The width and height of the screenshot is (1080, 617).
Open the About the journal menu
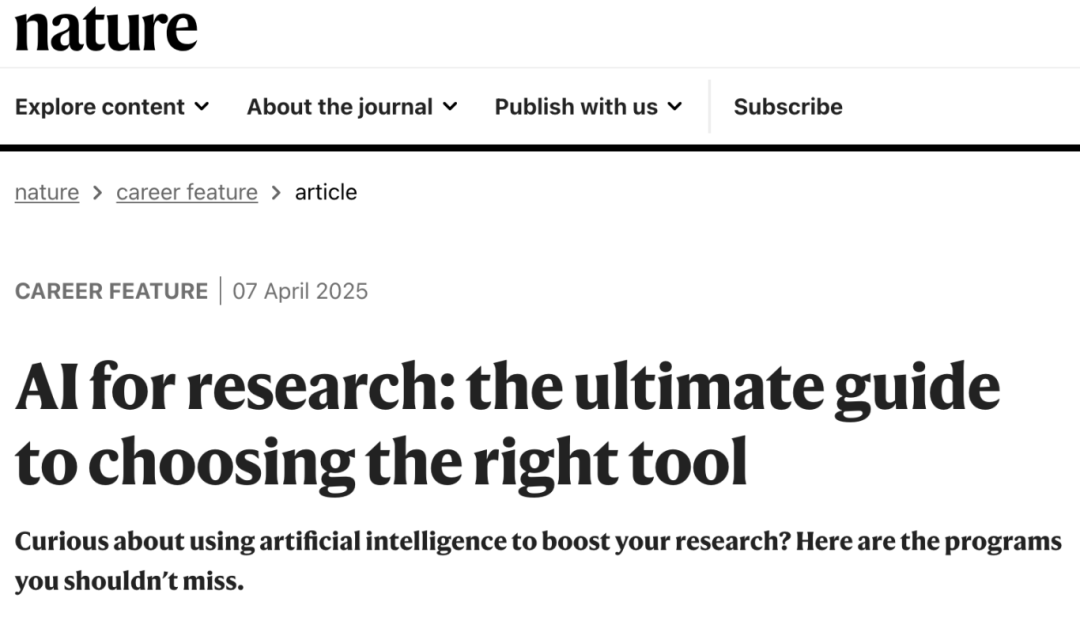point(344,106)
